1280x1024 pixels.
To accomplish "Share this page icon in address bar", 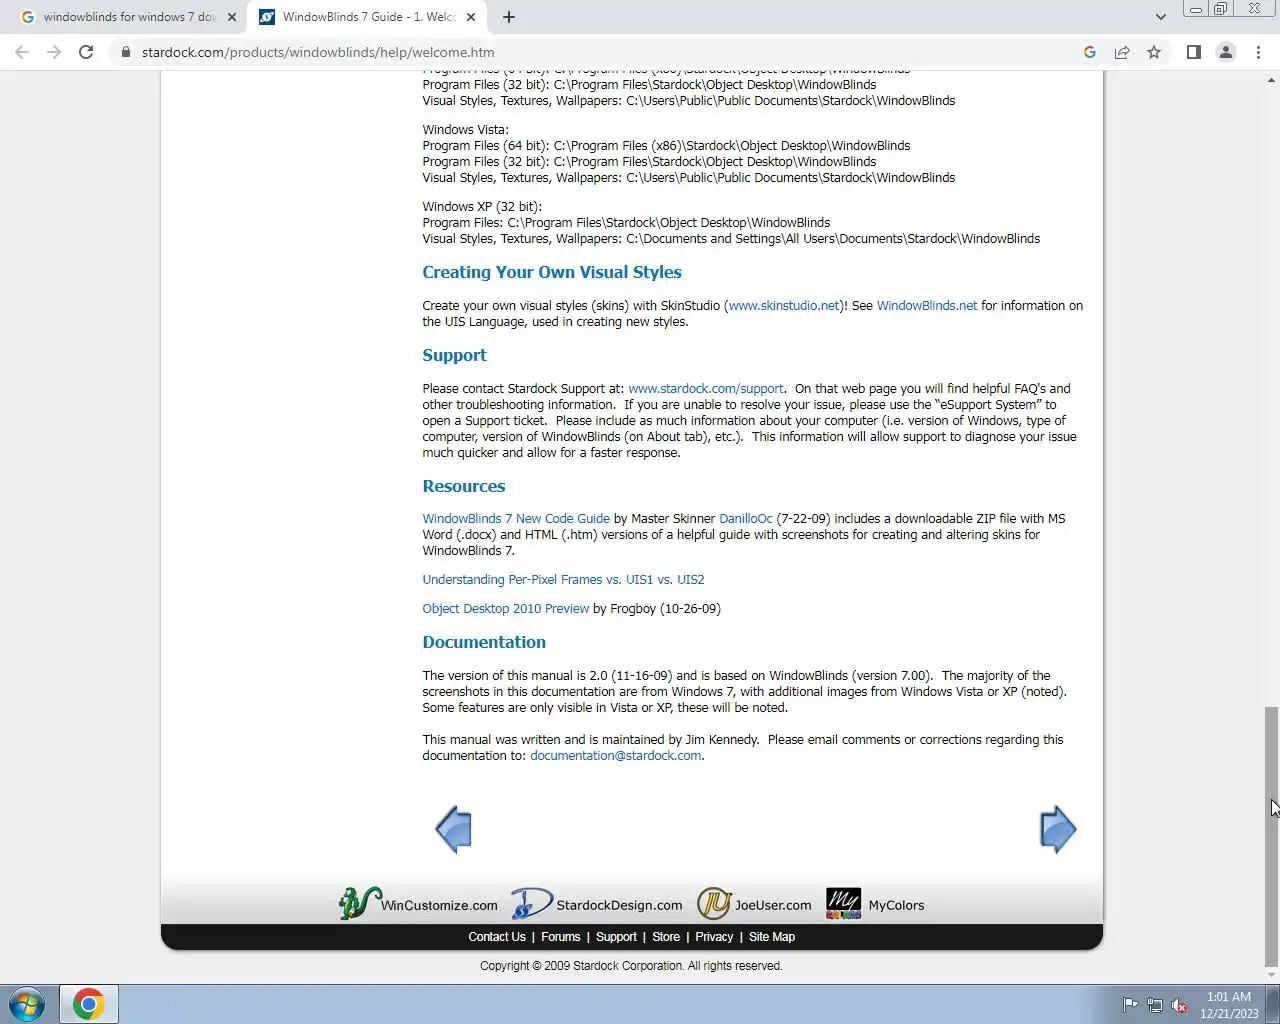I will (x=1122, y=52).
